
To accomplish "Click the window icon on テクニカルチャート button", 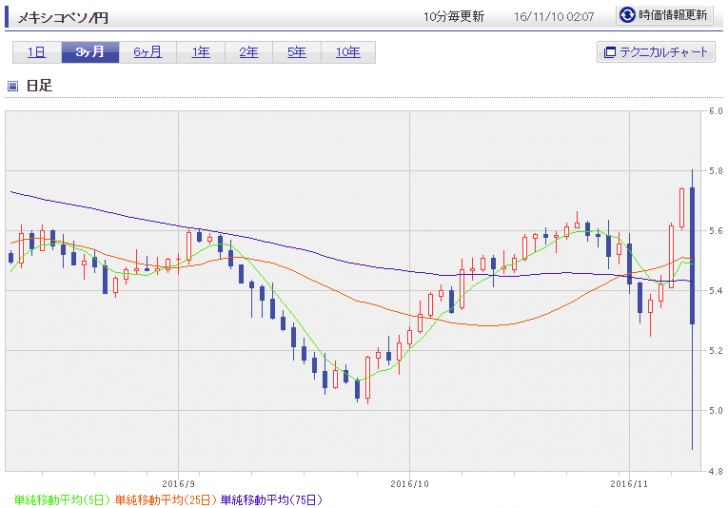I will click(609, 53).
